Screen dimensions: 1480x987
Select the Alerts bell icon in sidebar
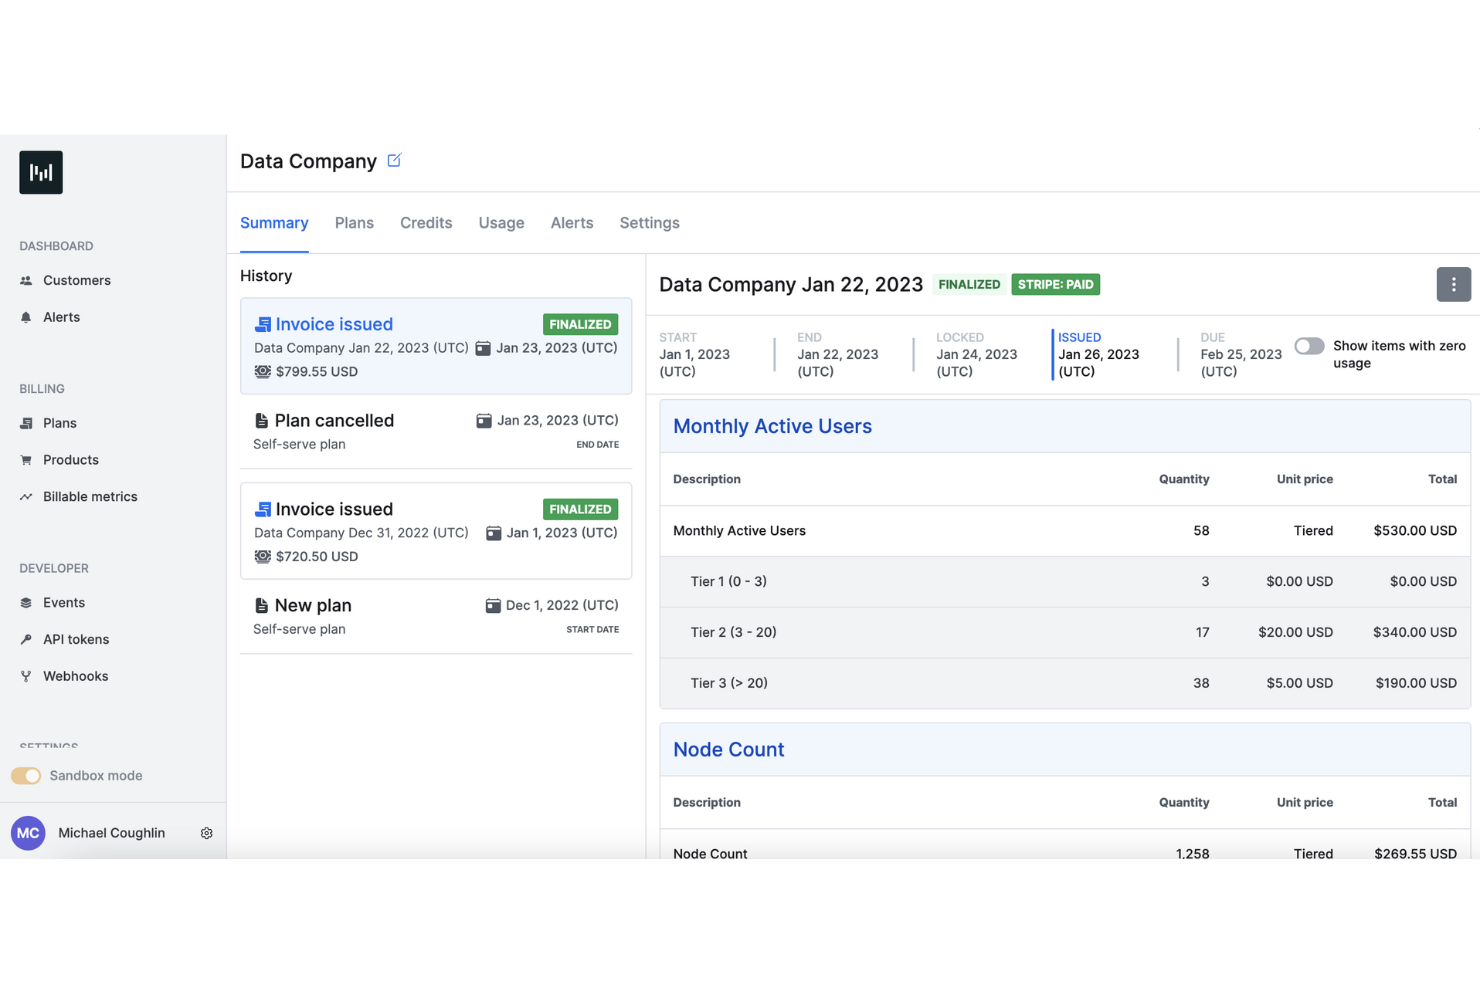(x=27, y=317)
